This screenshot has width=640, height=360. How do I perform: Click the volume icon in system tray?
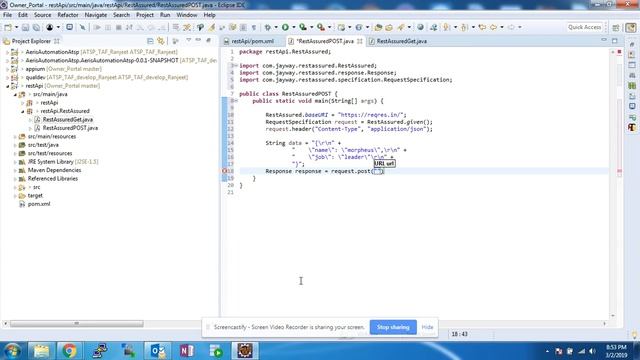click(x=592, y=351)
